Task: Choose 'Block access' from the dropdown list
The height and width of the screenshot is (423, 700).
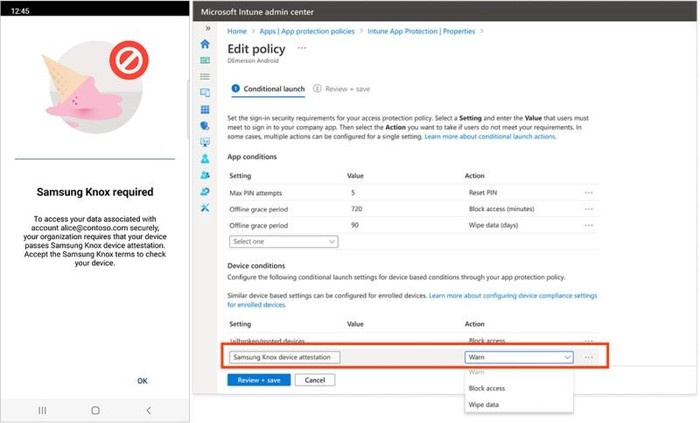Action: point(486,388)
